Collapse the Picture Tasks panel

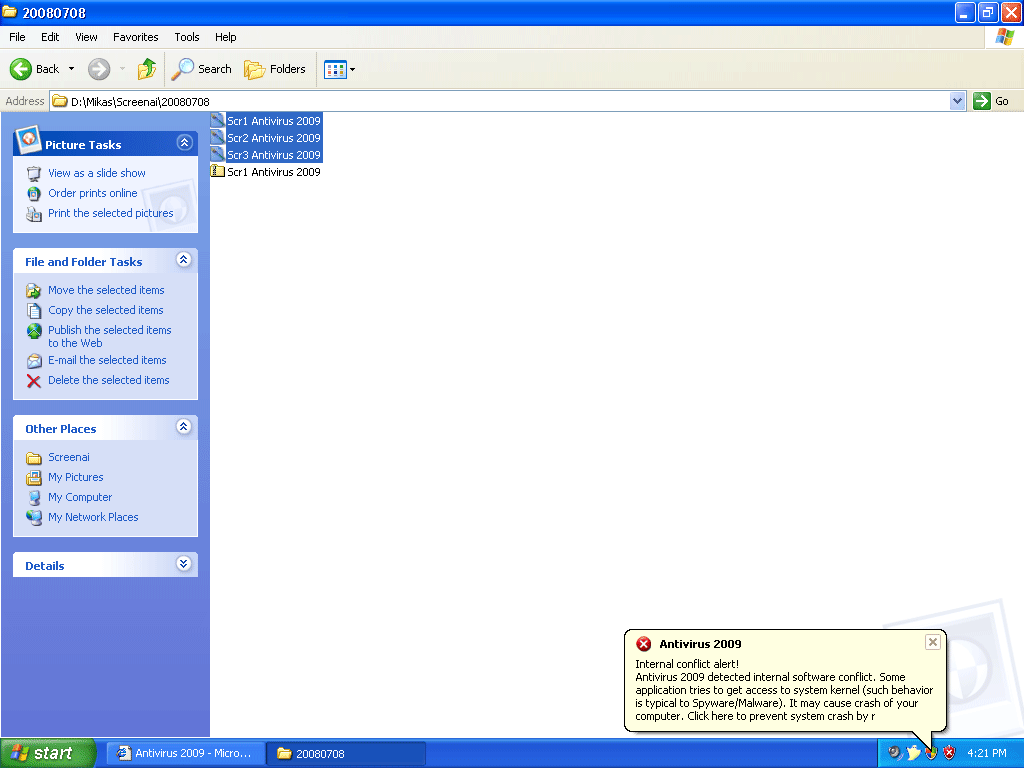[x=184, y=143]
